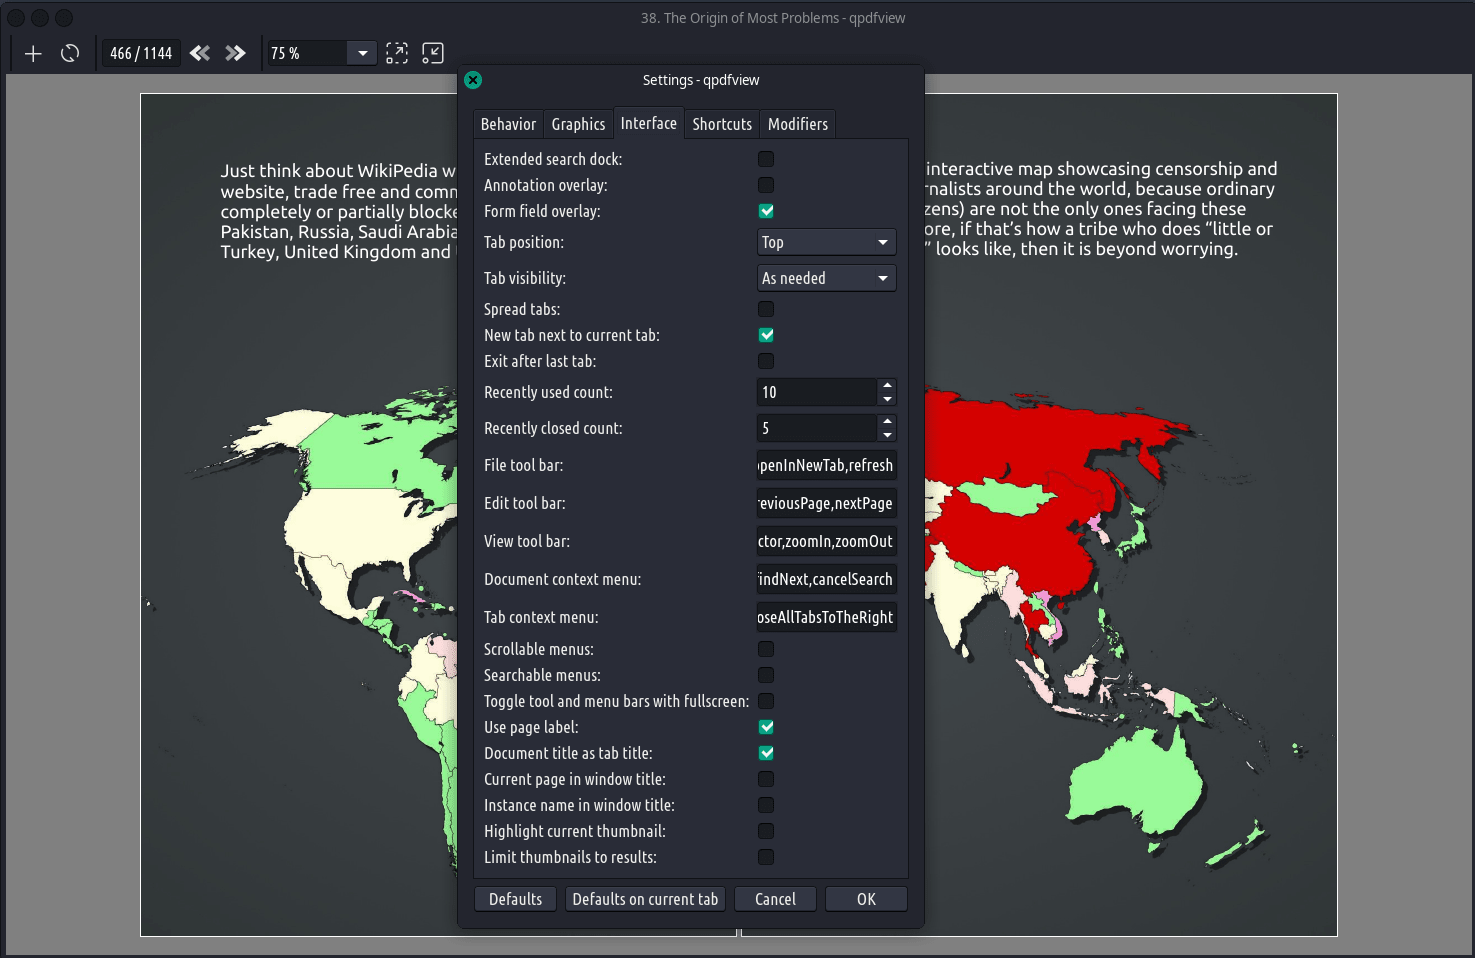The image size is (1475, 958).
Task: Open the Shortcuts tab
Action: [722, 124]
